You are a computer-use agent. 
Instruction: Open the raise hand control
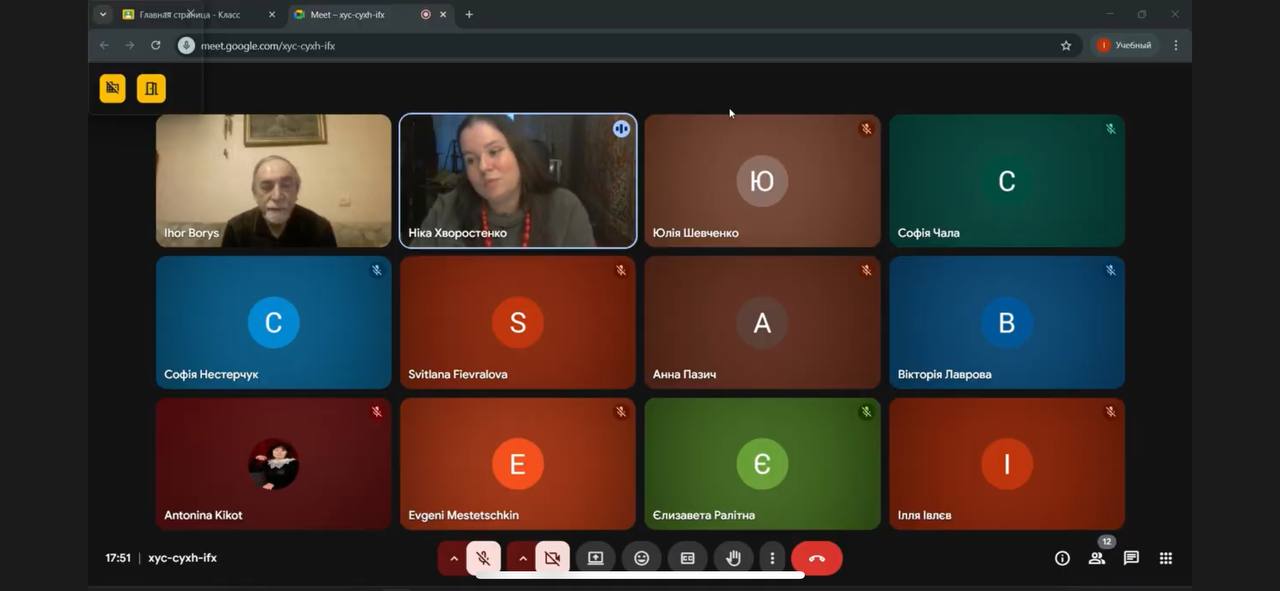(x=733, y=558)
